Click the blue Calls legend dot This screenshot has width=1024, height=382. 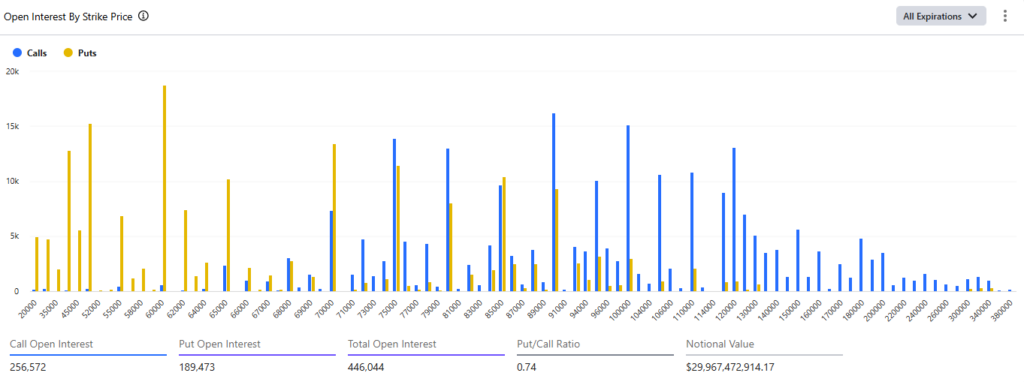(x=17, y=53)
